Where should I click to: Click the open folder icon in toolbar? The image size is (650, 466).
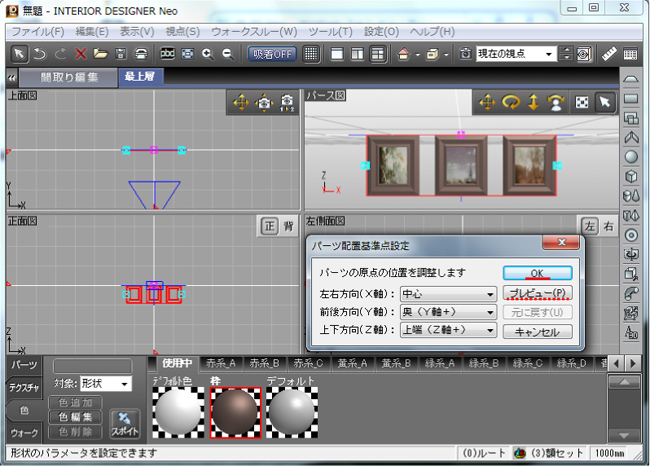click(x=101, y=53)
